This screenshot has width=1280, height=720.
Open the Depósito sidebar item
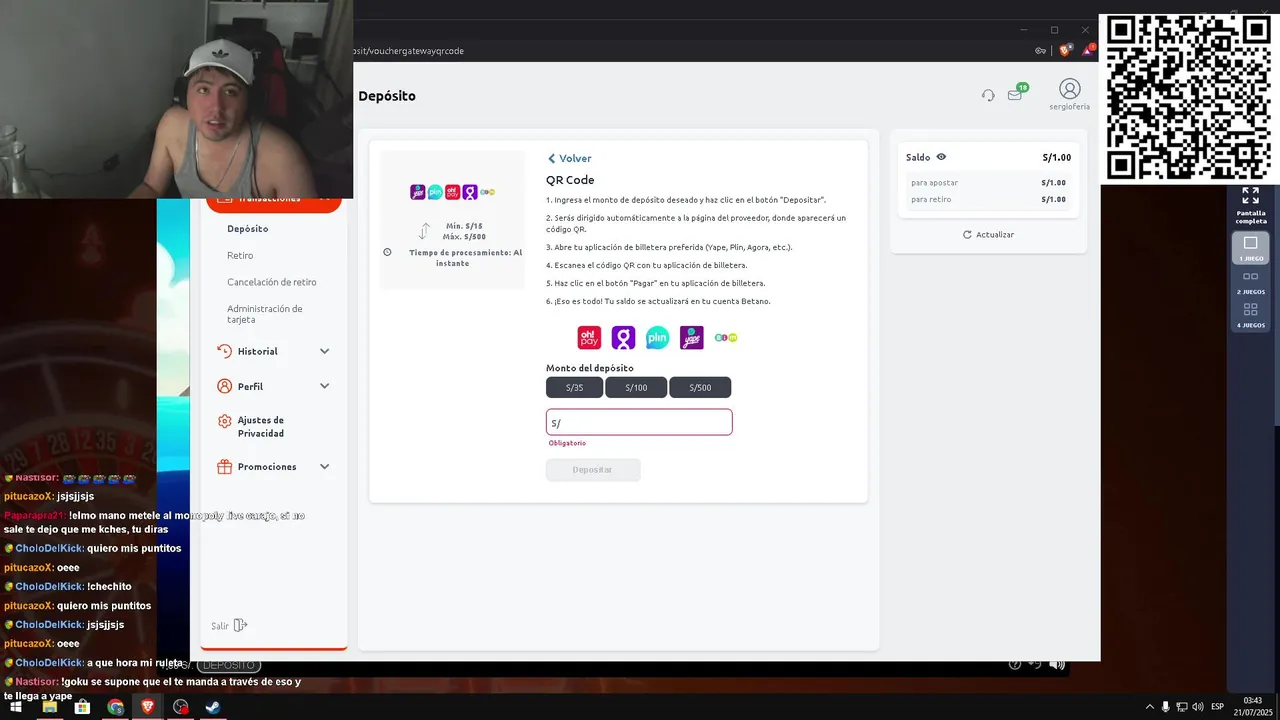(x=247, y=228)
